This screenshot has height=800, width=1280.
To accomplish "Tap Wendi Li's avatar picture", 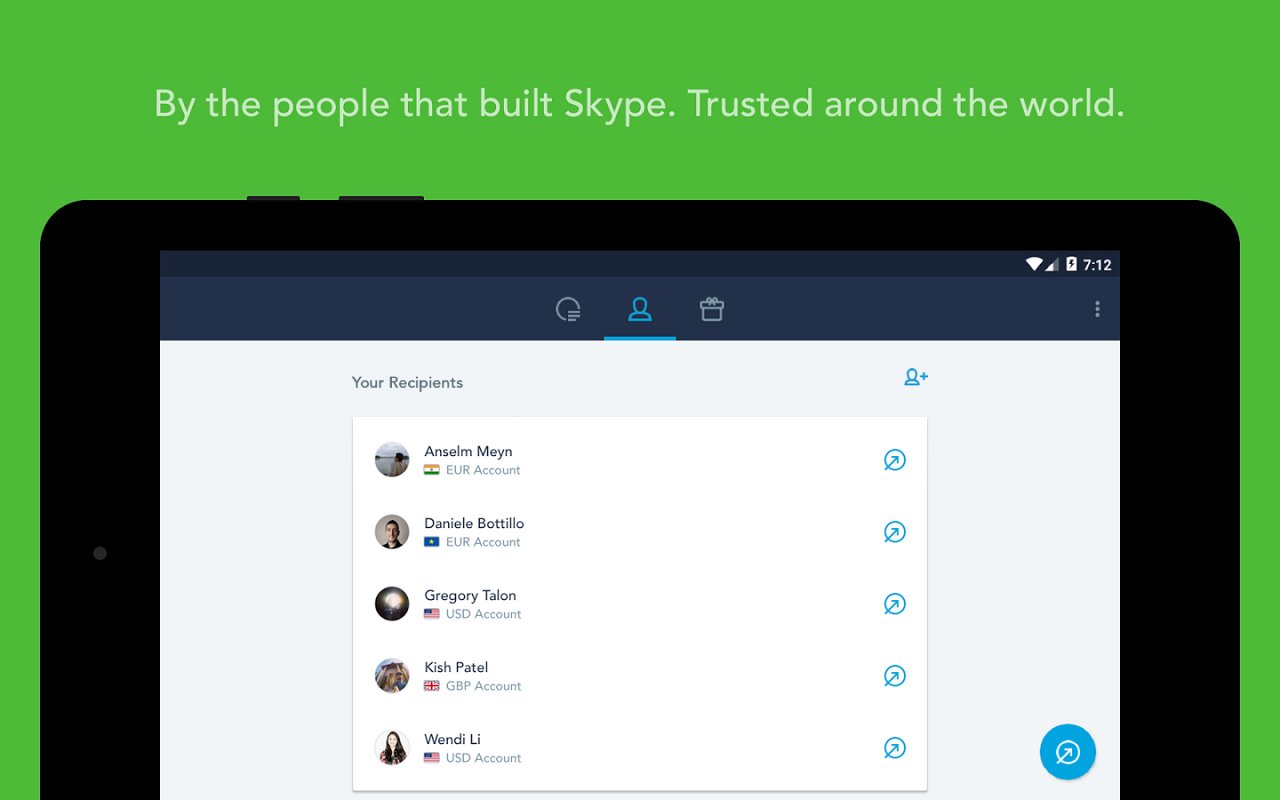I will pyautogui.click(x=391, y=747).
